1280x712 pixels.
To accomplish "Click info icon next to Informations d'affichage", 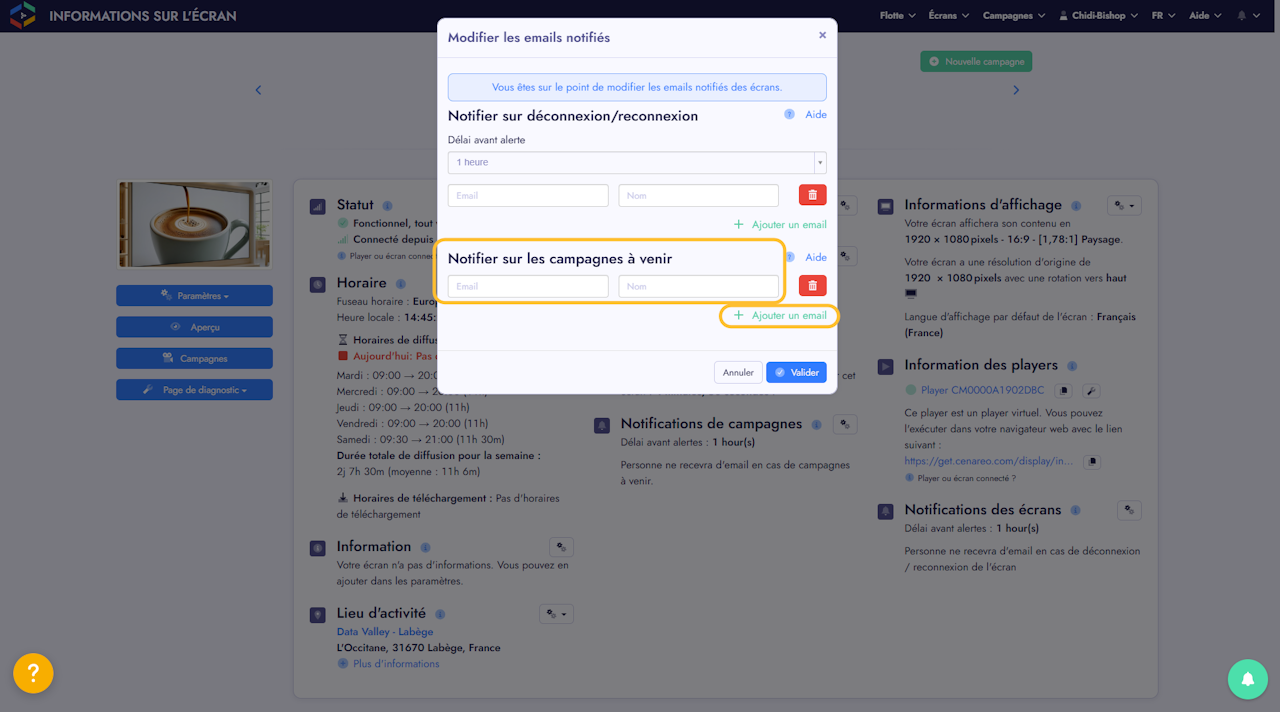I will [1076, 206].
